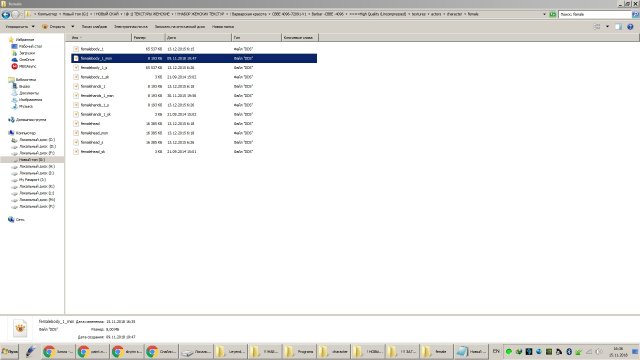Click the Bluetooth icon in system tray

pos(569,351)
